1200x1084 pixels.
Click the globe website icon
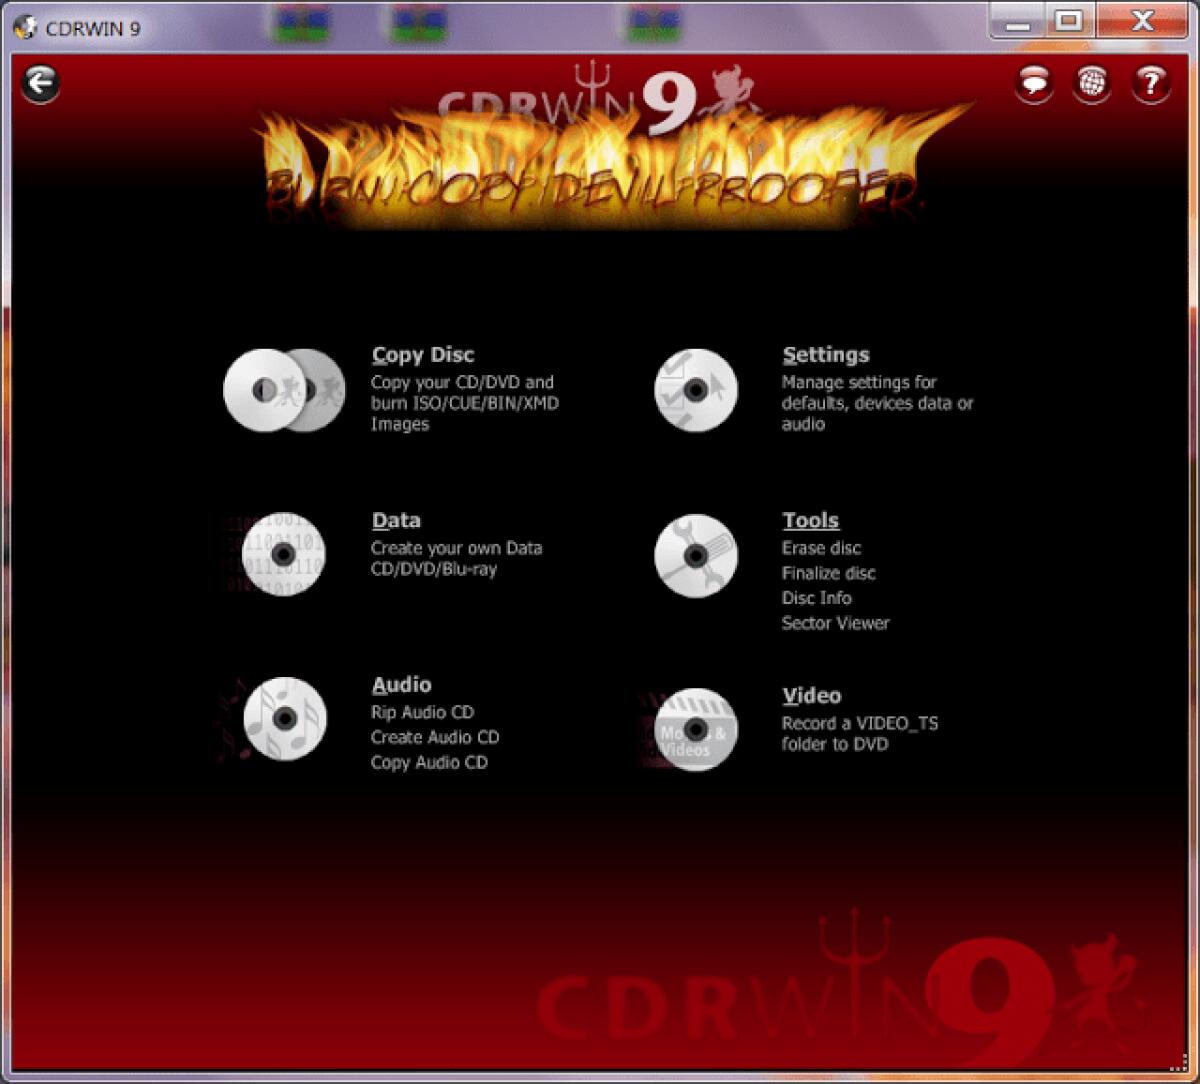click(1091, 84)
